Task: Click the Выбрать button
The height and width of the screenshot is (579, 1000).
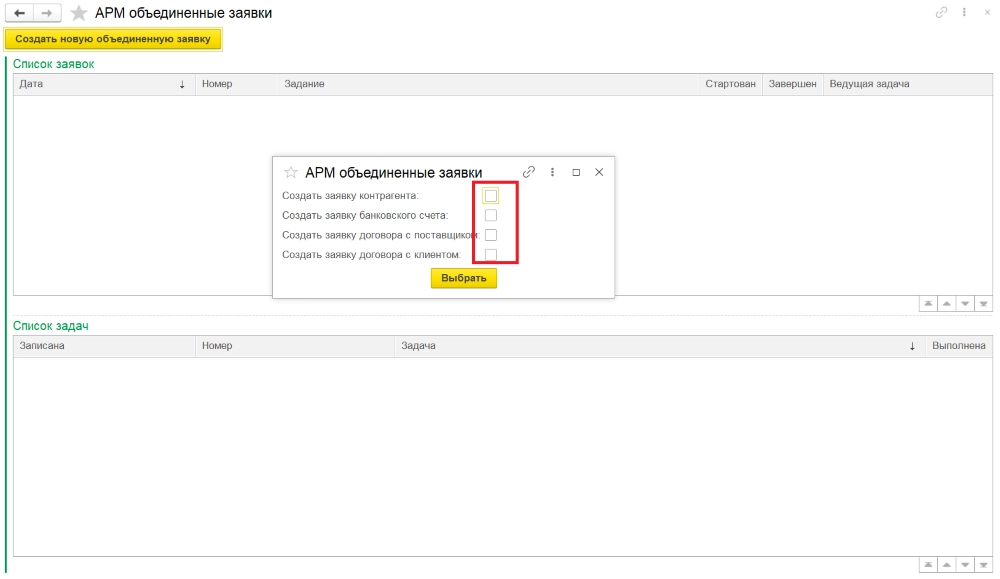Action: [x=464, y=278]
